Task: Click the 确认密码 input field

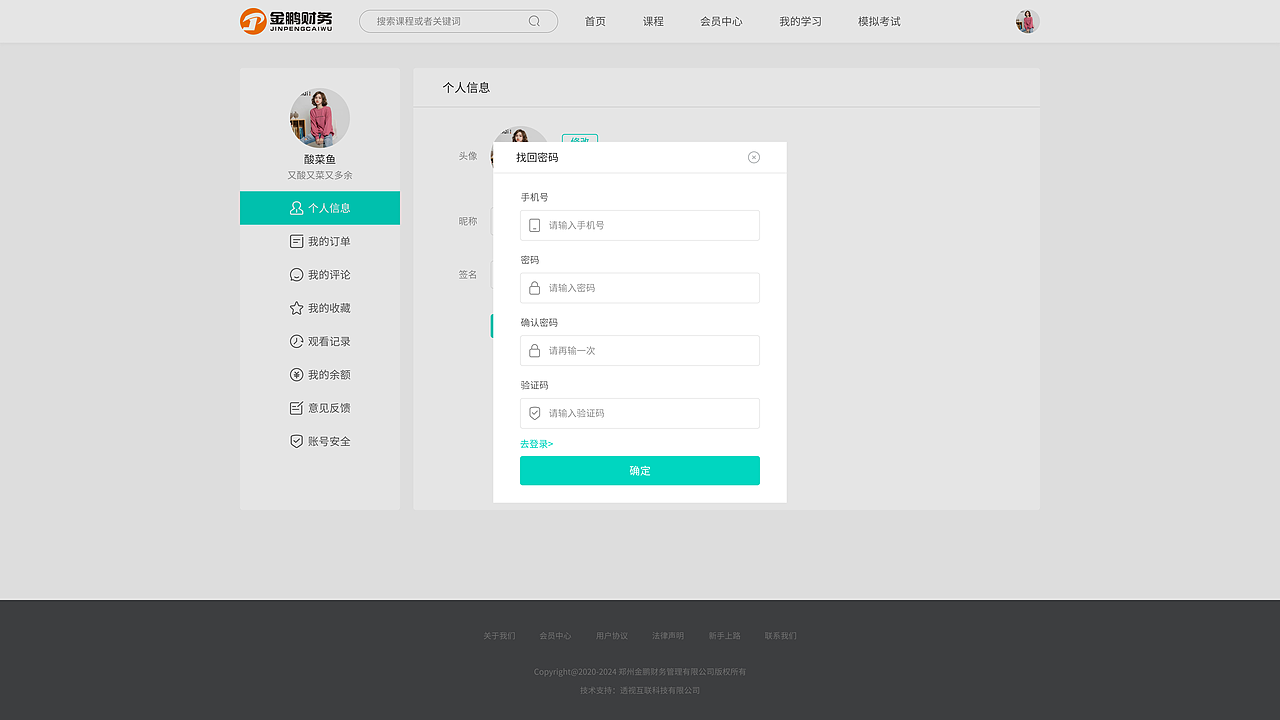Action: 640,351
